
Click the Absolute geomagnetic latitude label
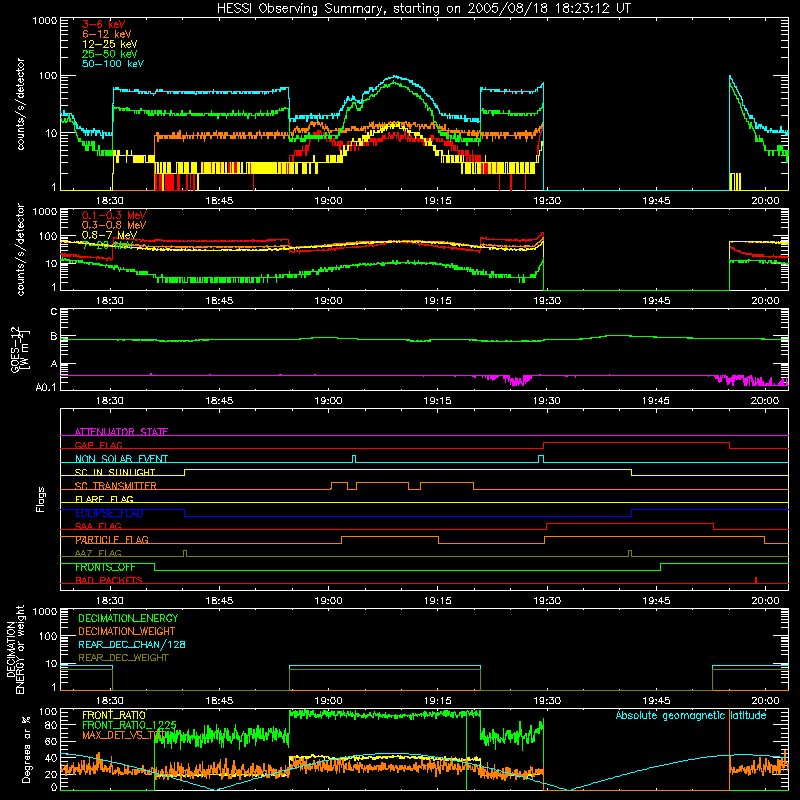point(691,715)
